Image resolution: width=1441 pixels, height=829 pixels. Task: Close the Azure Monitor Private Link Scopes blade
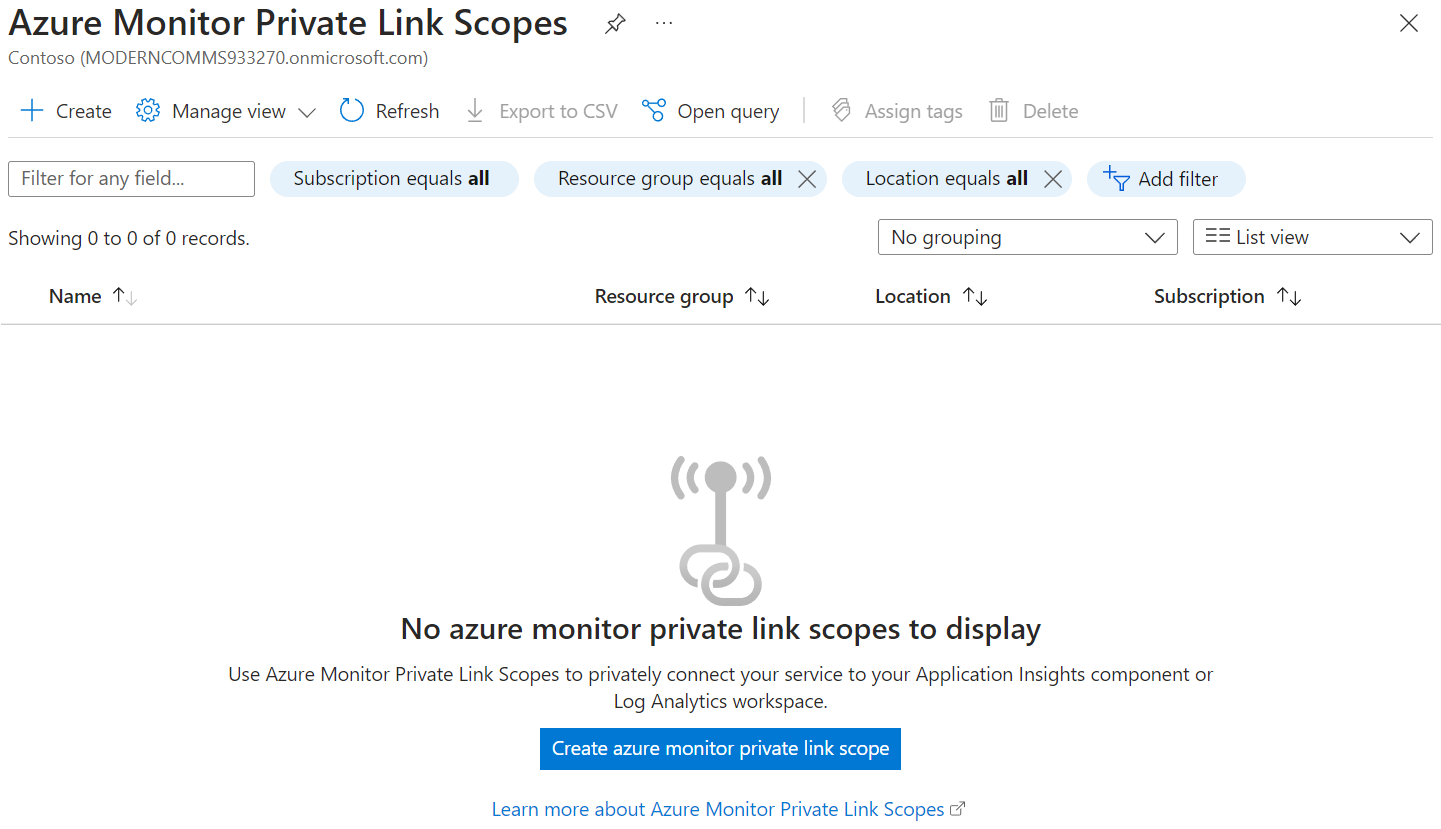pyautogui.click(x=1409, y=24)
